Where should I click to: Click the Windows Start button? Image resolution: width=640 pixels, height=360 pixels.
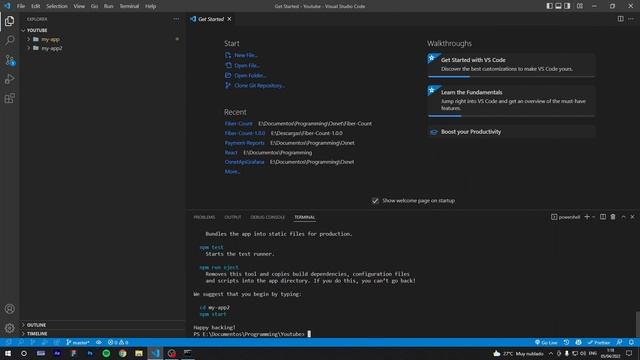8,353
